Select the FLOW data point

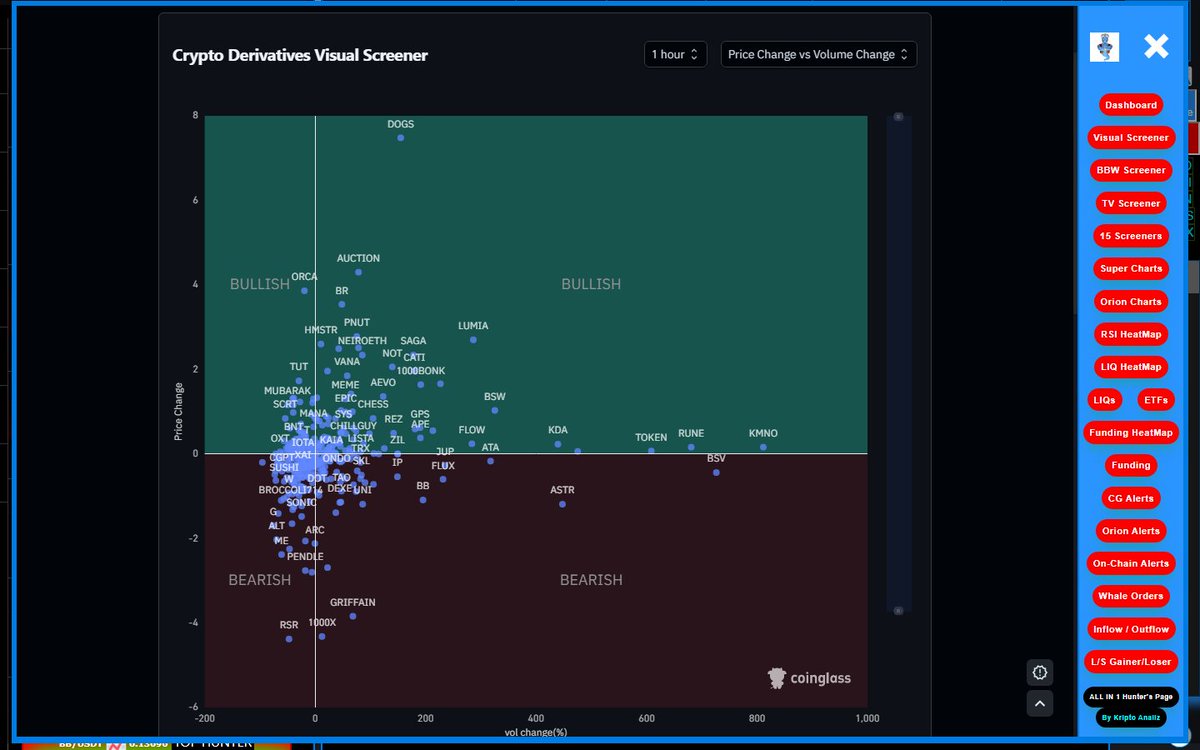tap(472, 444)
